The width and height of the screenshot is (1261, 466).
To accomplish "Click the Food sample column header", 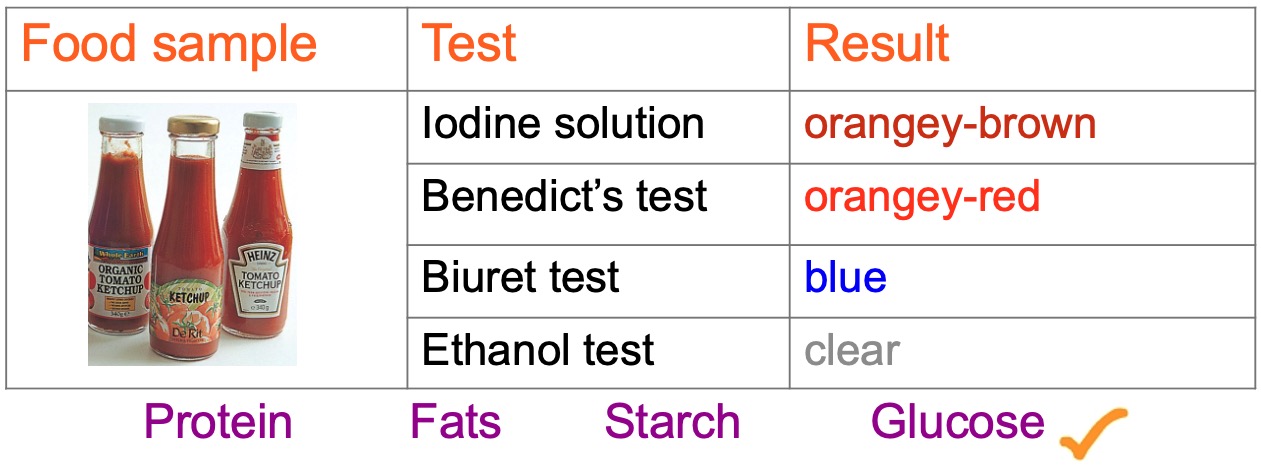I will [169, 45].
